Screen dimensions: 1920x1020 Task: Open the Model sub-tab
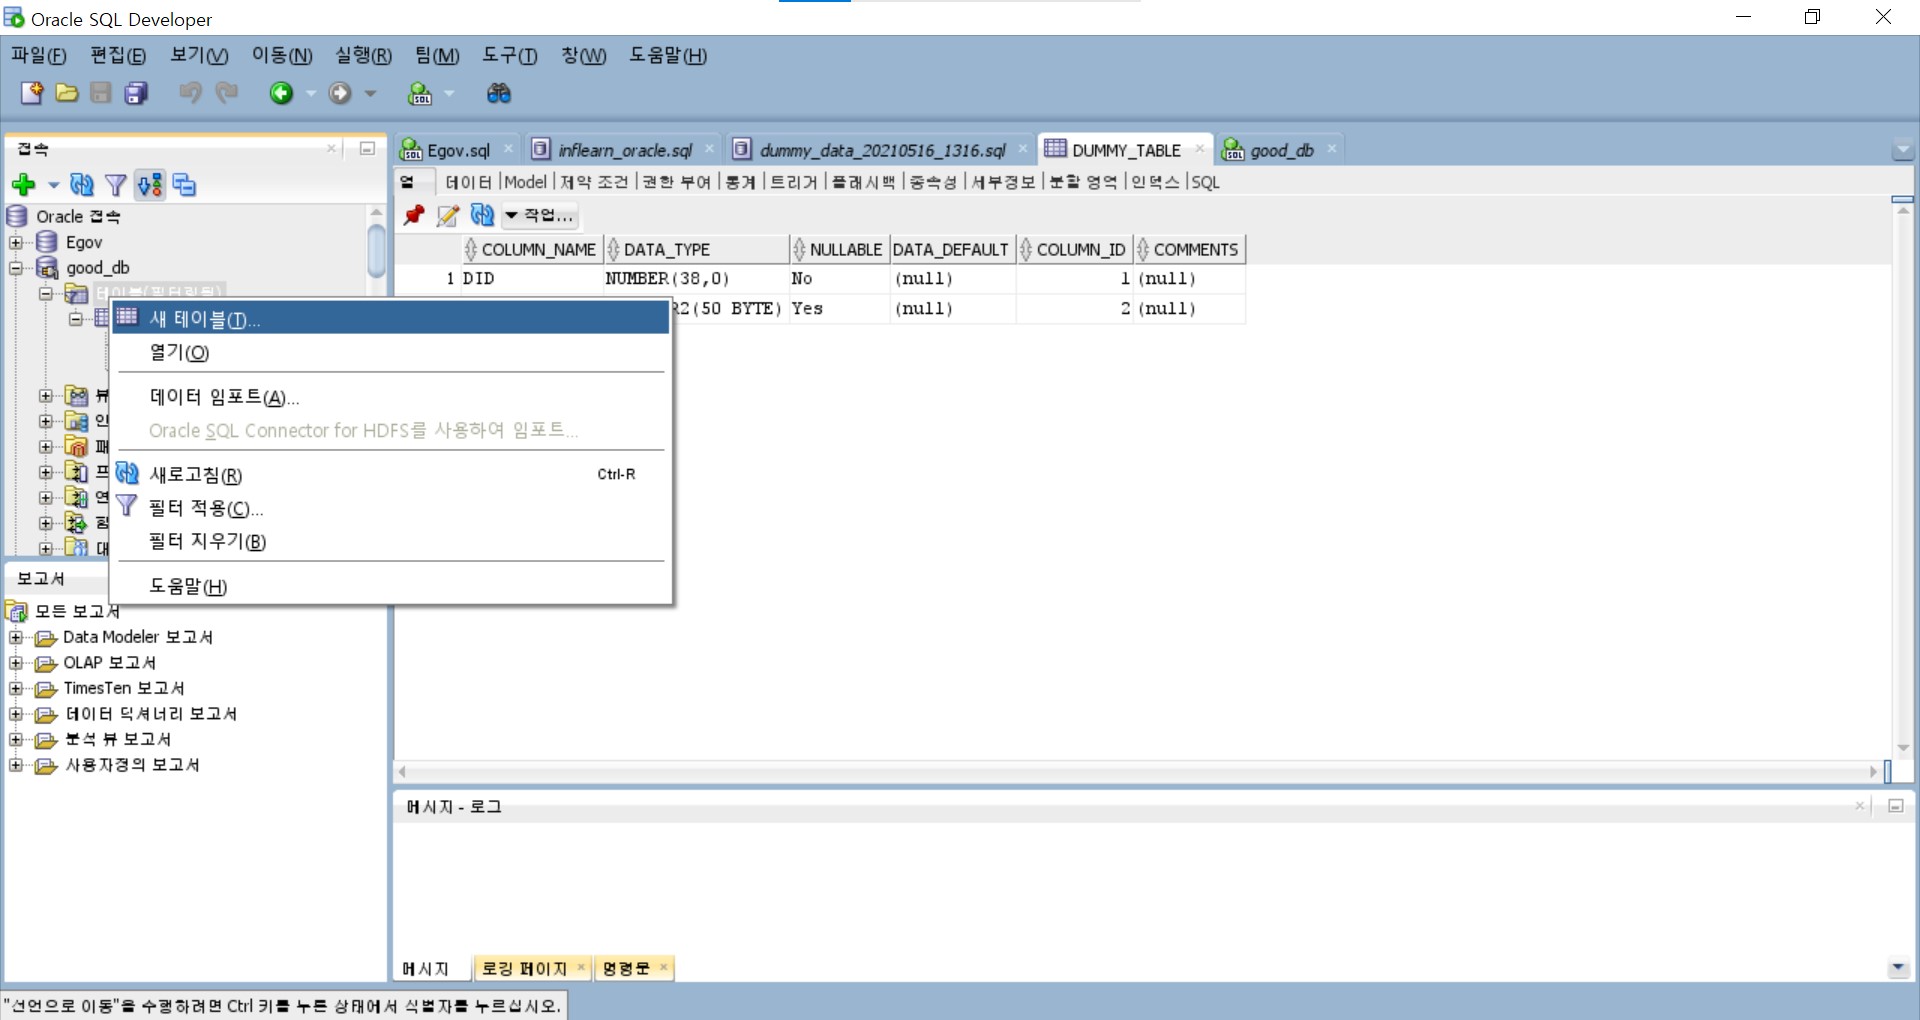526,182
